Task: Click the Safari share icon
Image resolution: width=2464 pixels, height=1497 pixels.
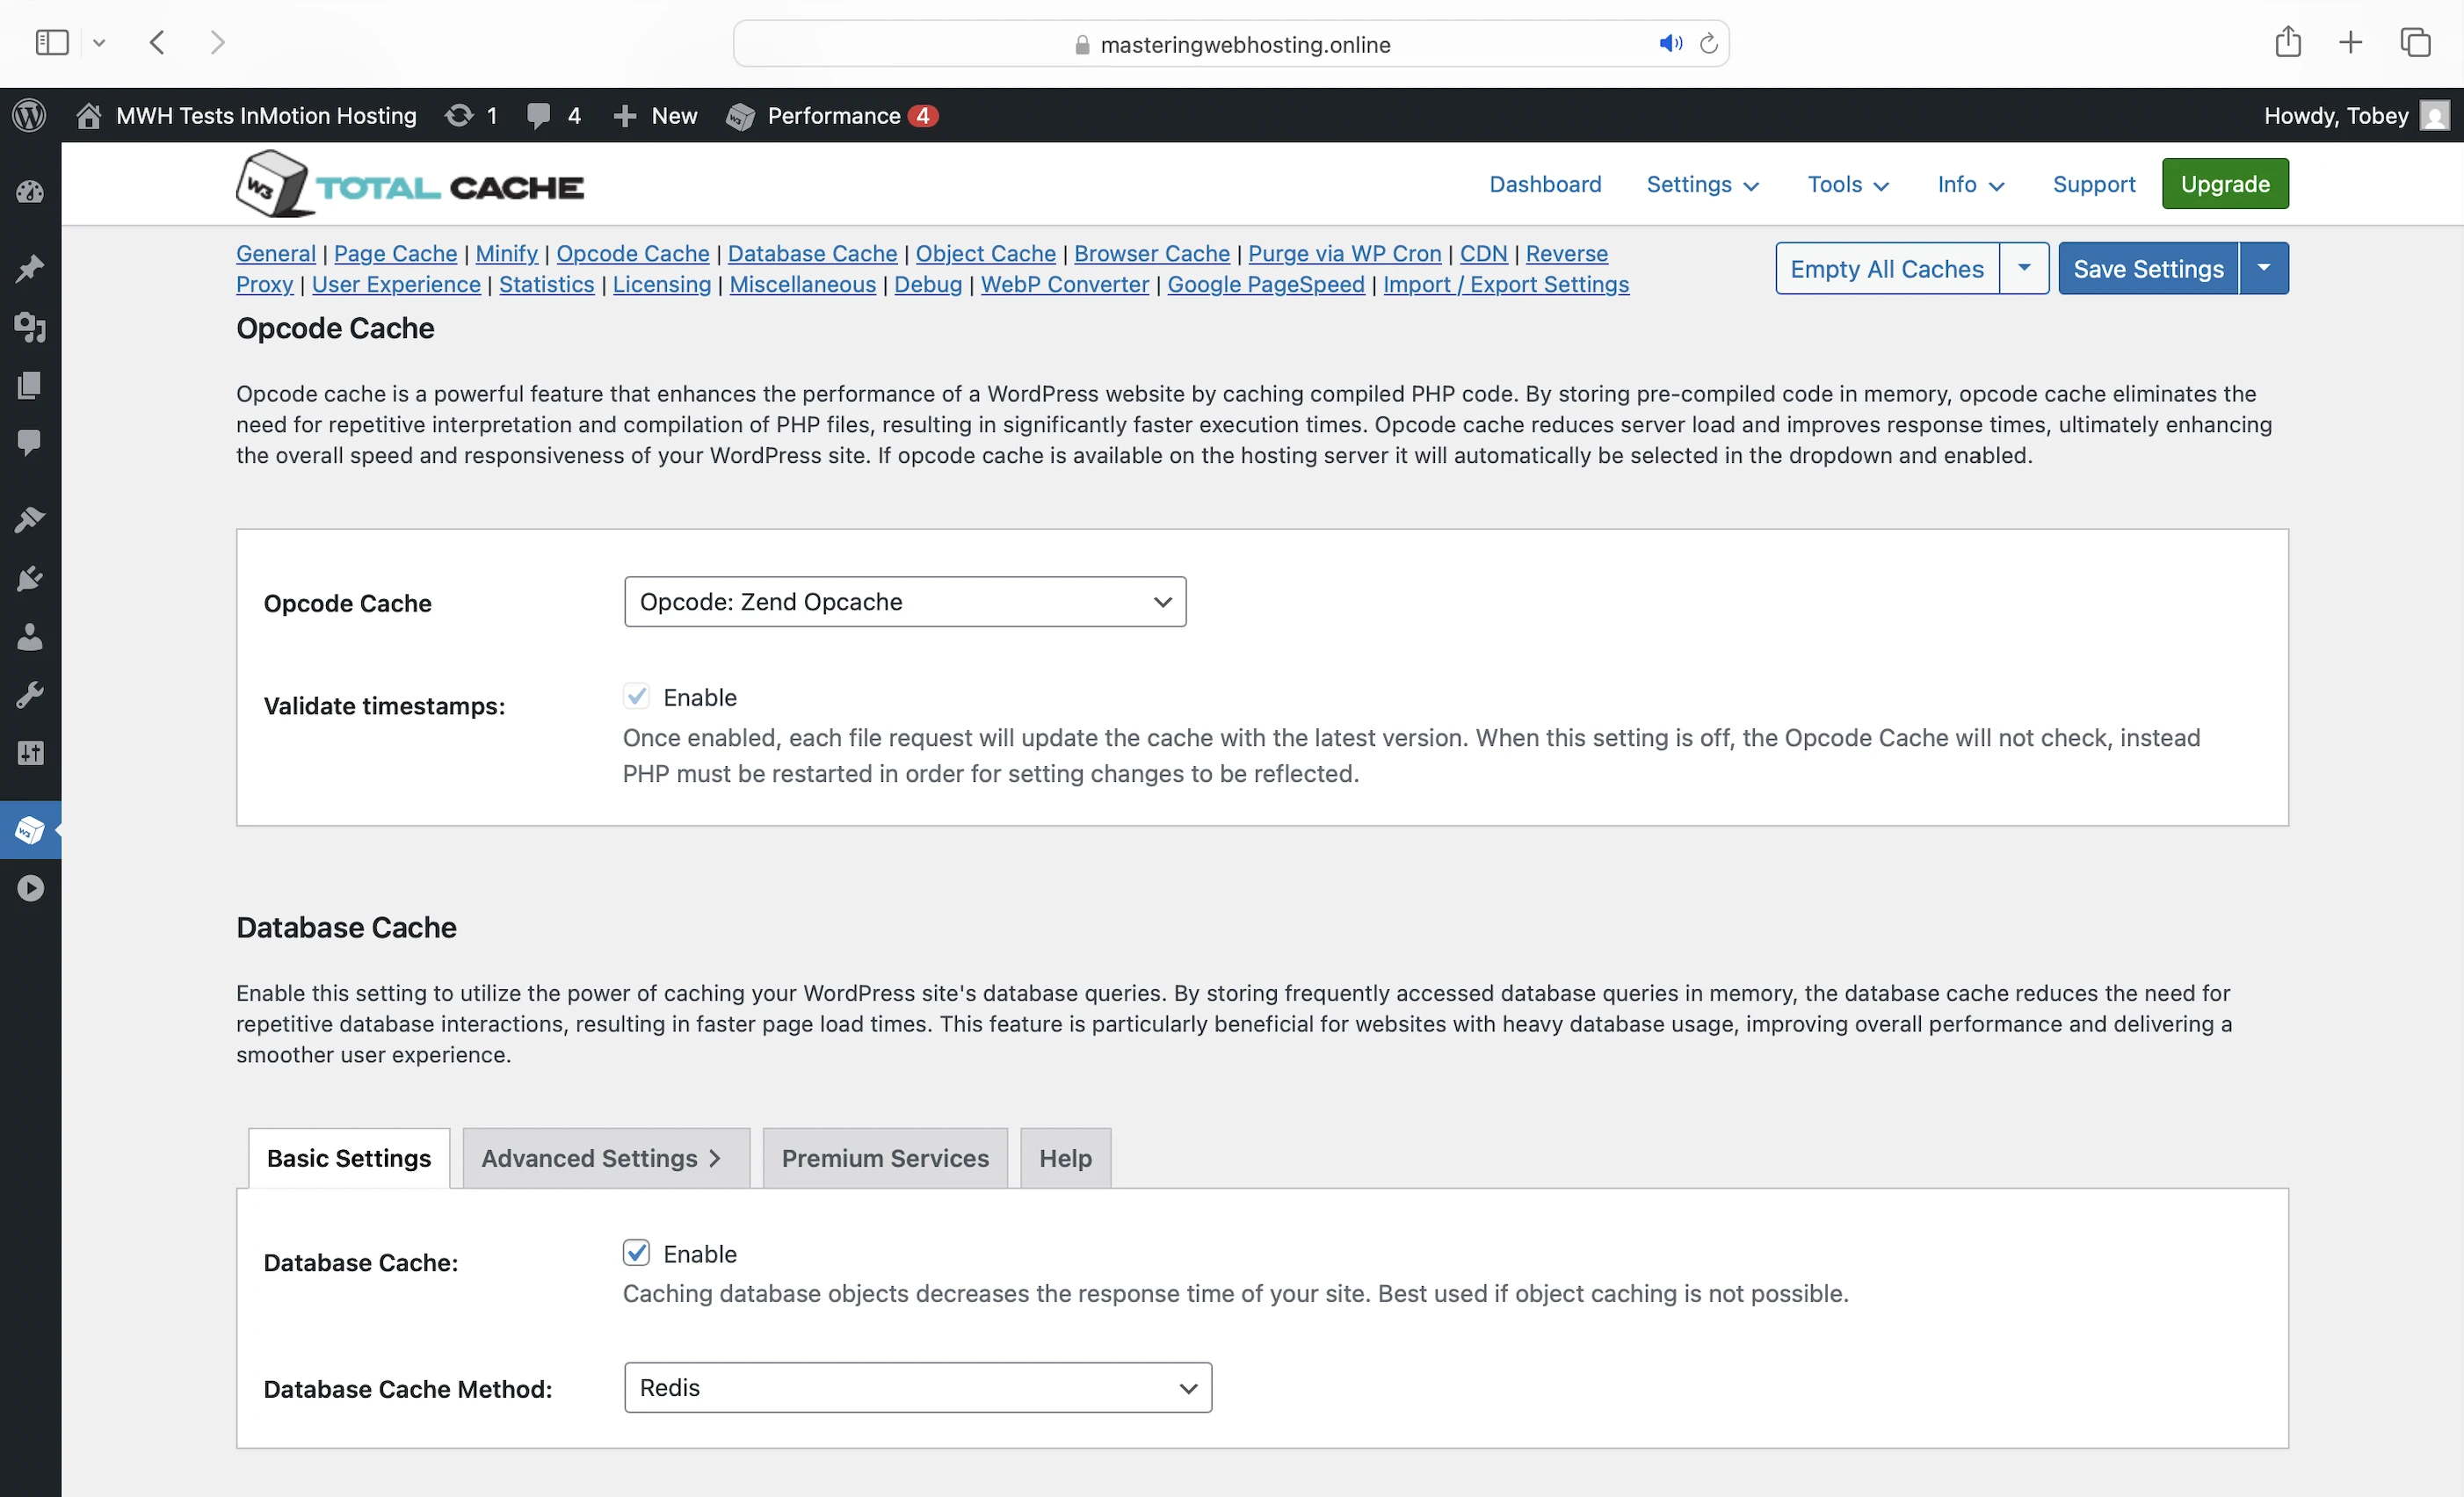Action: [2287, 42]
